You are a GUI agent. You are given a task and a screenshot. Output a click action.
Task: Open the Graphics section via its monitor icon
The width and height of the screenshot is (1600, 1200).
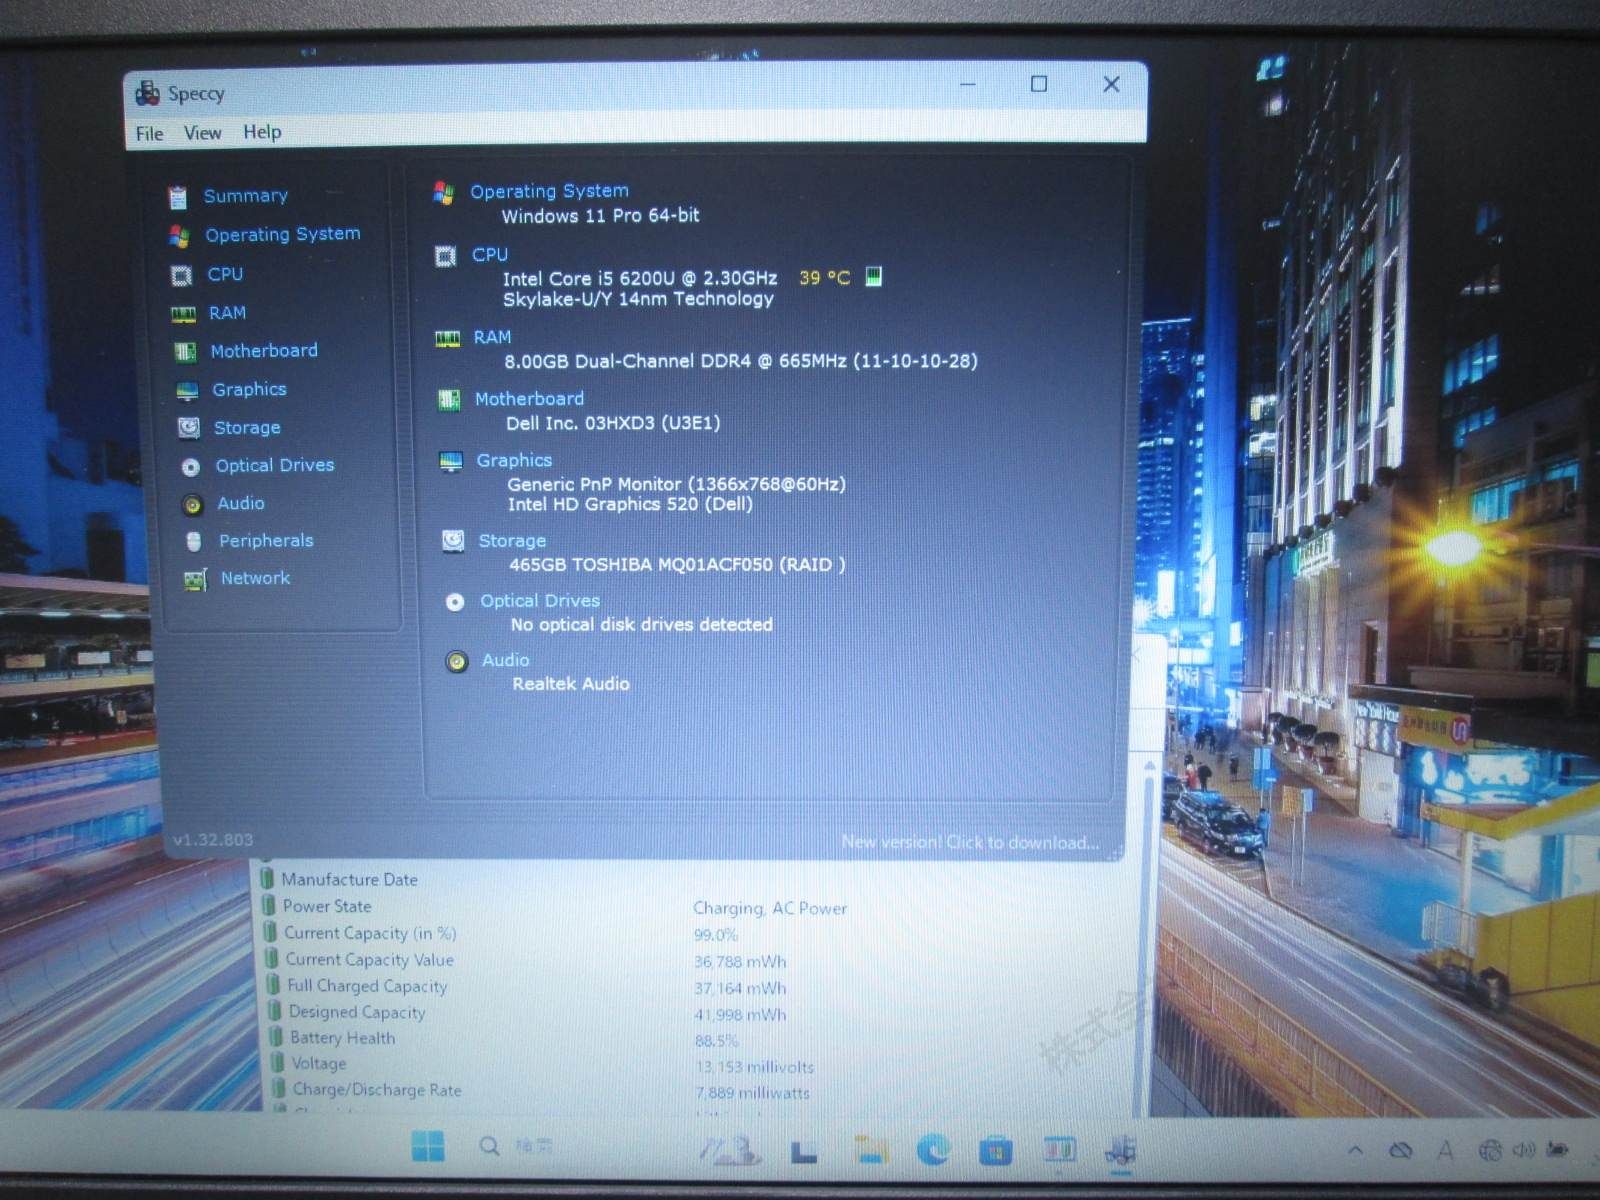(x=188, y=390)
